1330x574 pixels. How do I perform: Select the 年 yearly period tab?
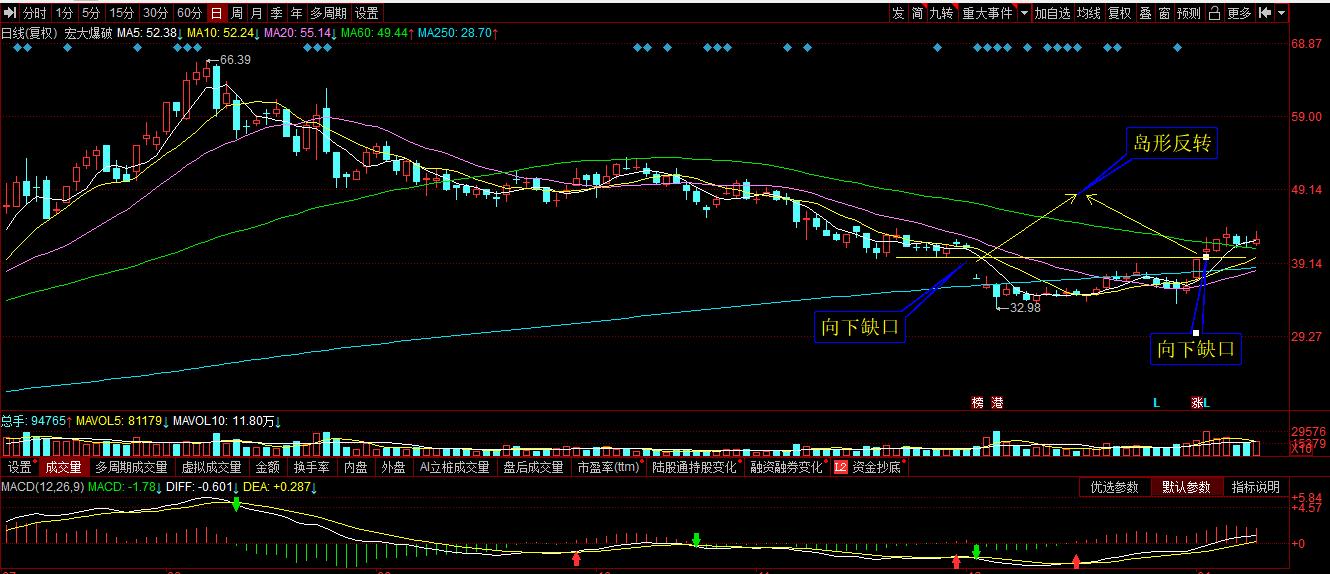tap(297, 13)
